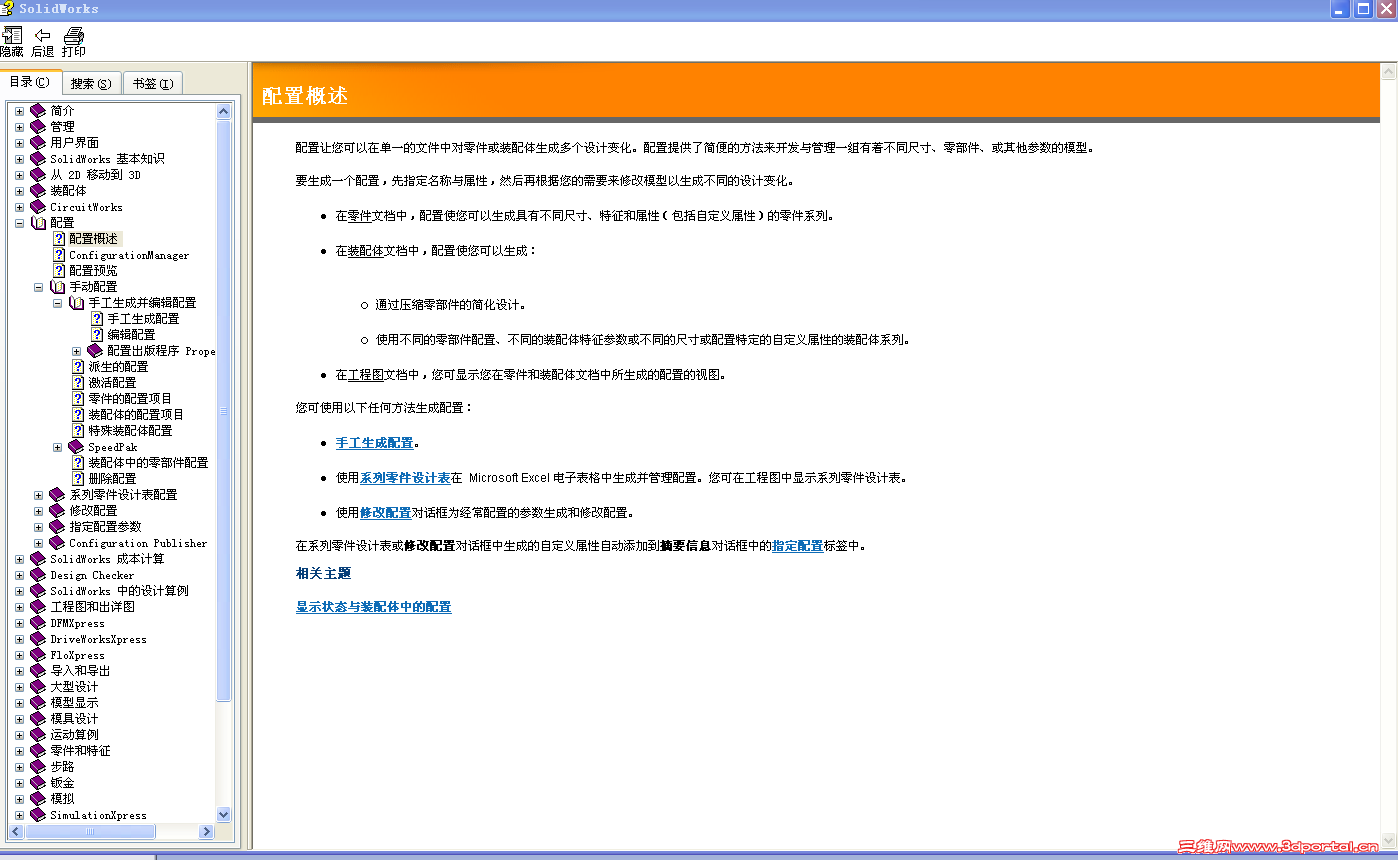Open 显示状态与装配体中的配置 related link
This screenshot has width=1398, height=860.
point(373,607)
